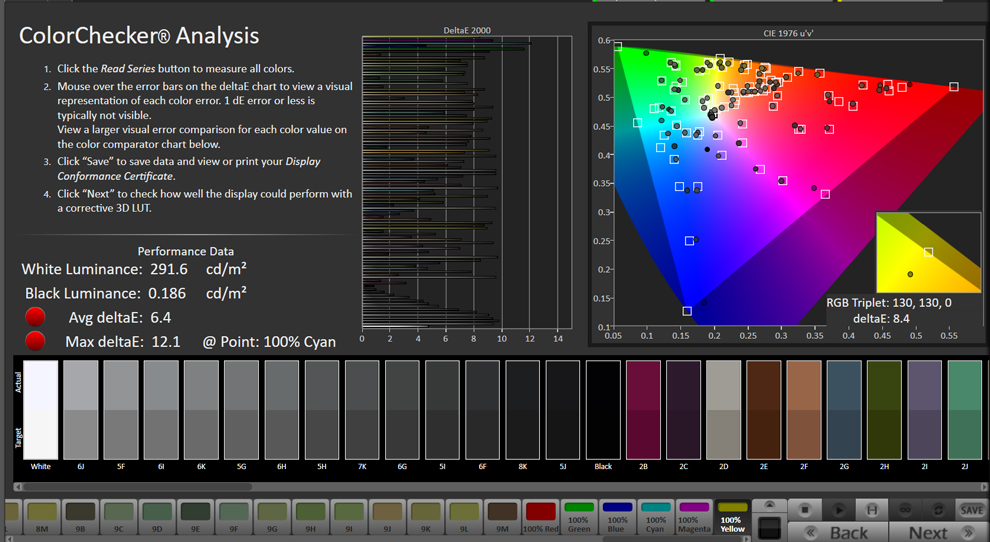Click right arrow of patch strip scrollbar

(748, 539)
